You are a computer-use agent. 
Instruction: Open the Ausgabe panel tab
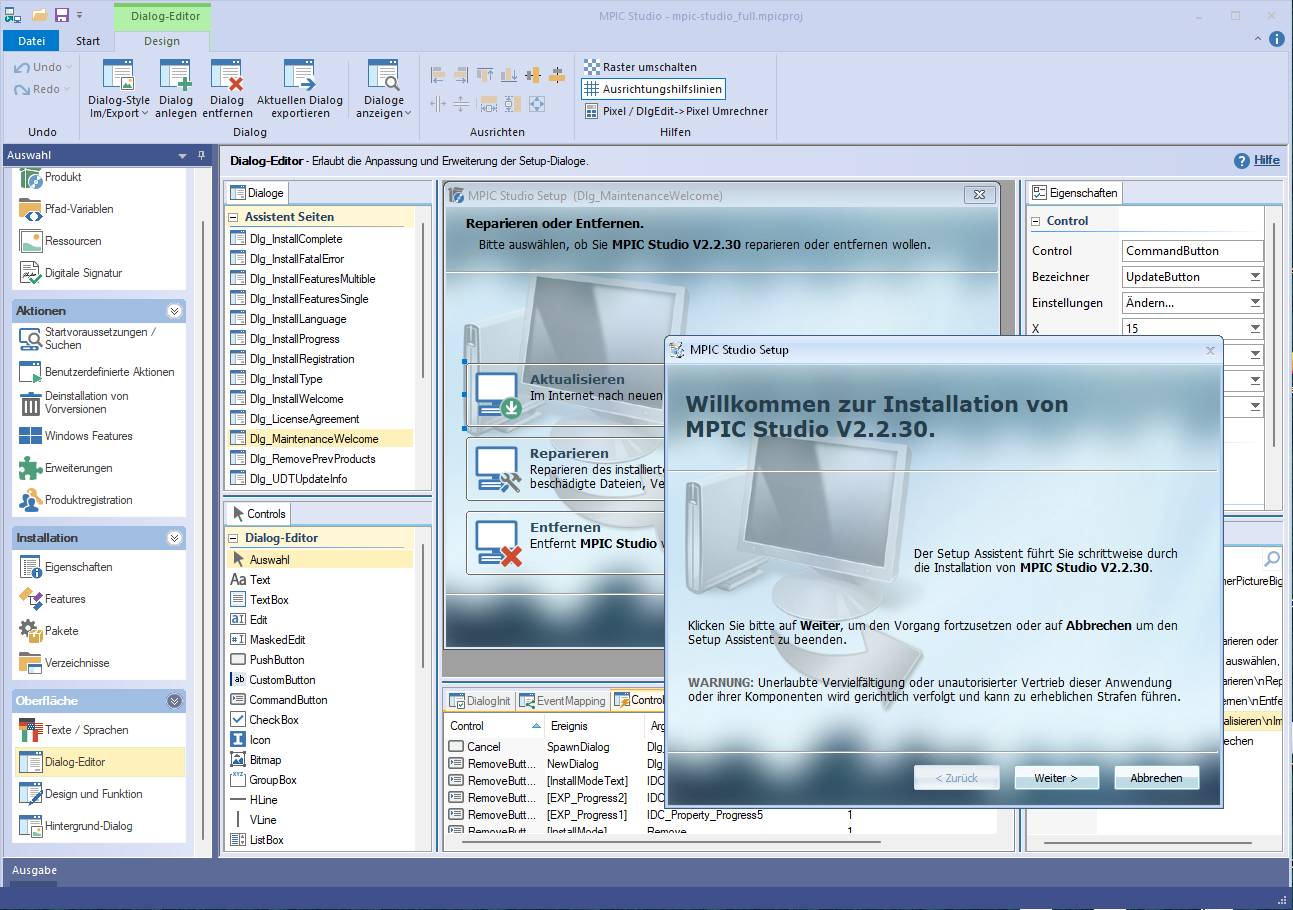[34, 871]
